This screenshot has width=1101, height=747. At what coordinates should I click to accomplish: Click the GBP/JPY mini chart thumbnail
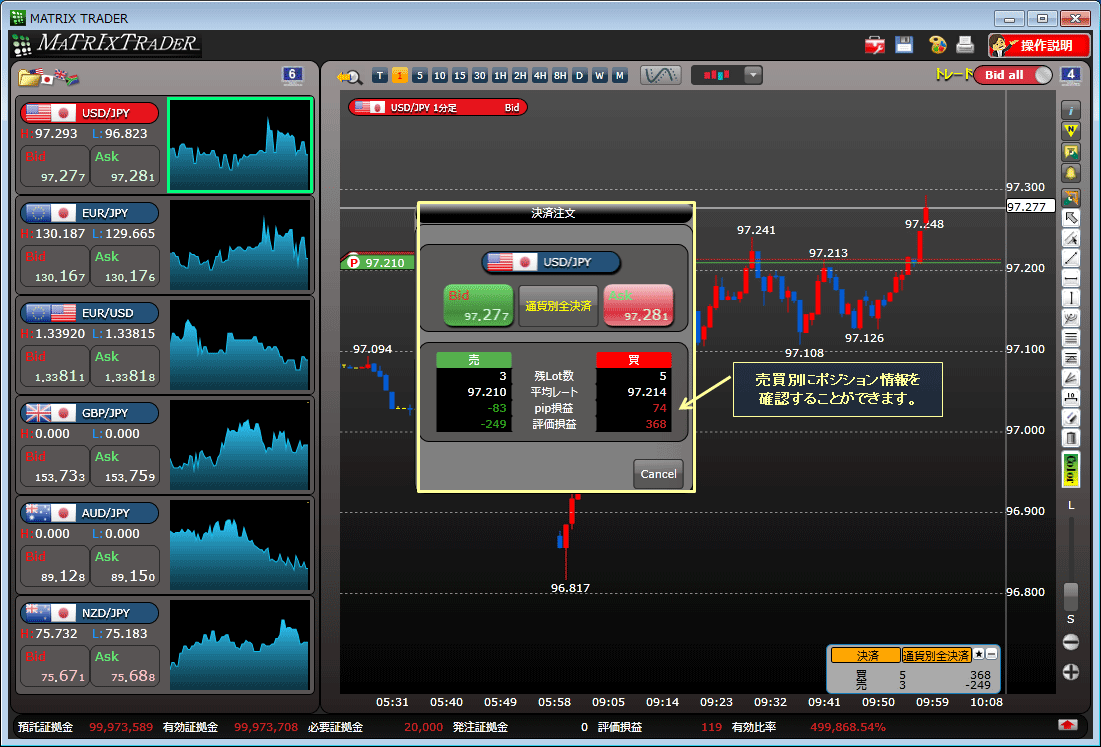(239, 445)
